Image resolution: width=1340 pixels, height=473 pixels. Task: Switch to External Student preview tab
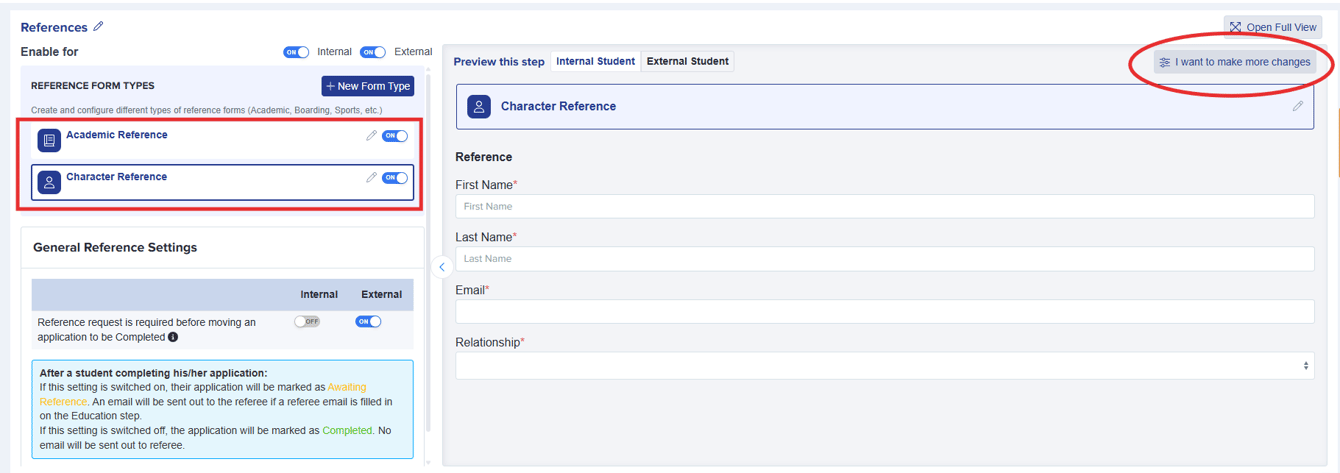pos(687,61)
